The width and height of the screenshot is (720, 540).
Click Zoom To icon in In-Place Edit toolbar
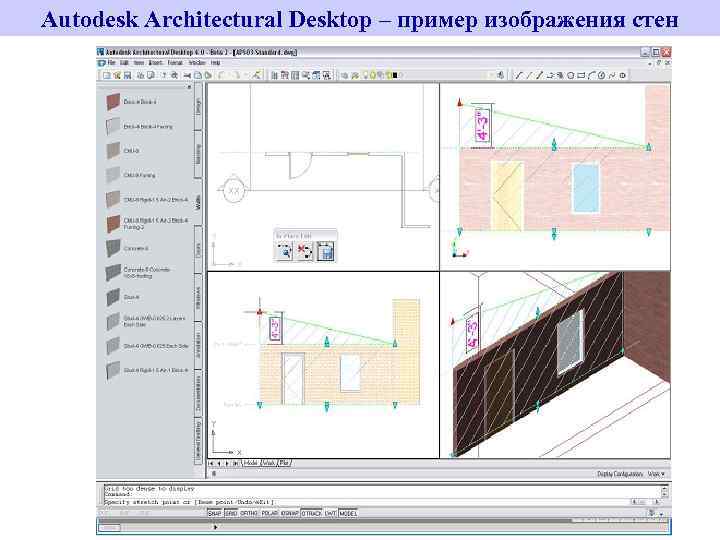[x=284, y=251]
